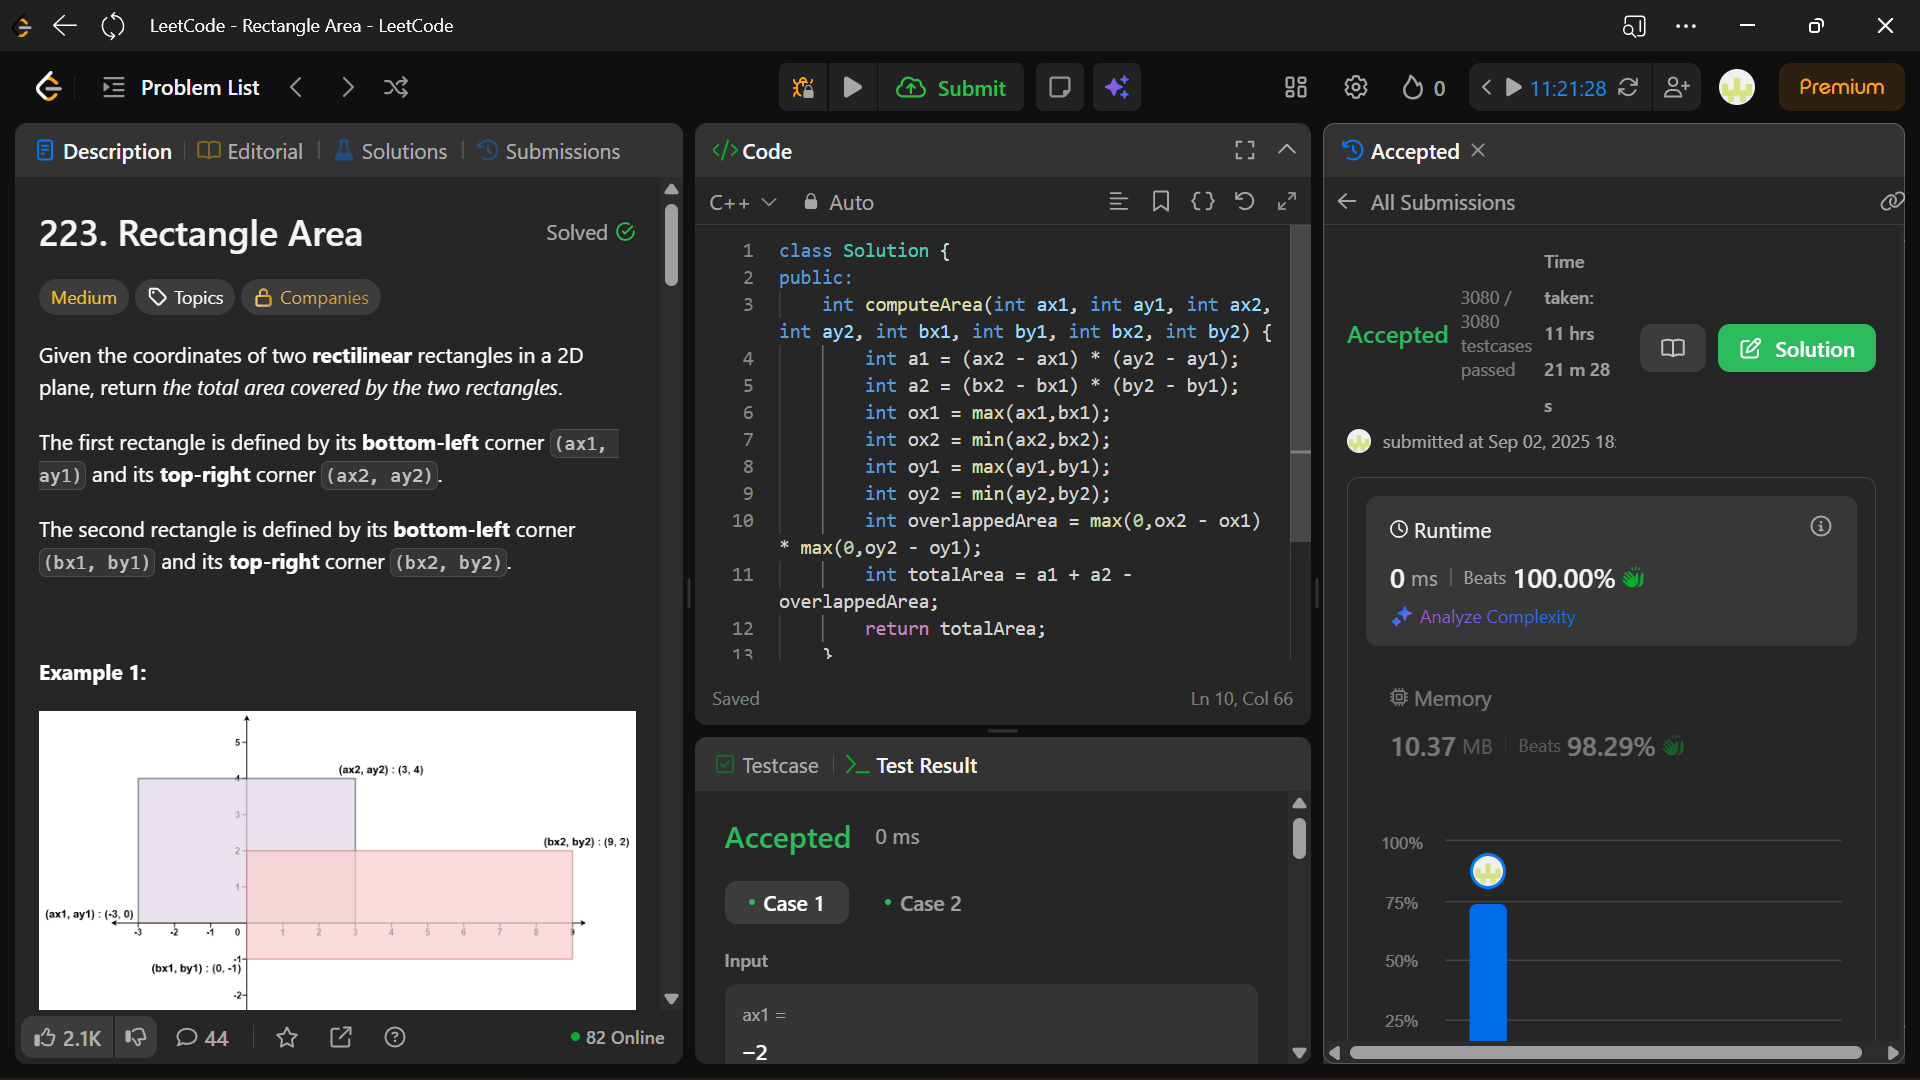Toggle the favorite star for problem

click(287, 1037)
